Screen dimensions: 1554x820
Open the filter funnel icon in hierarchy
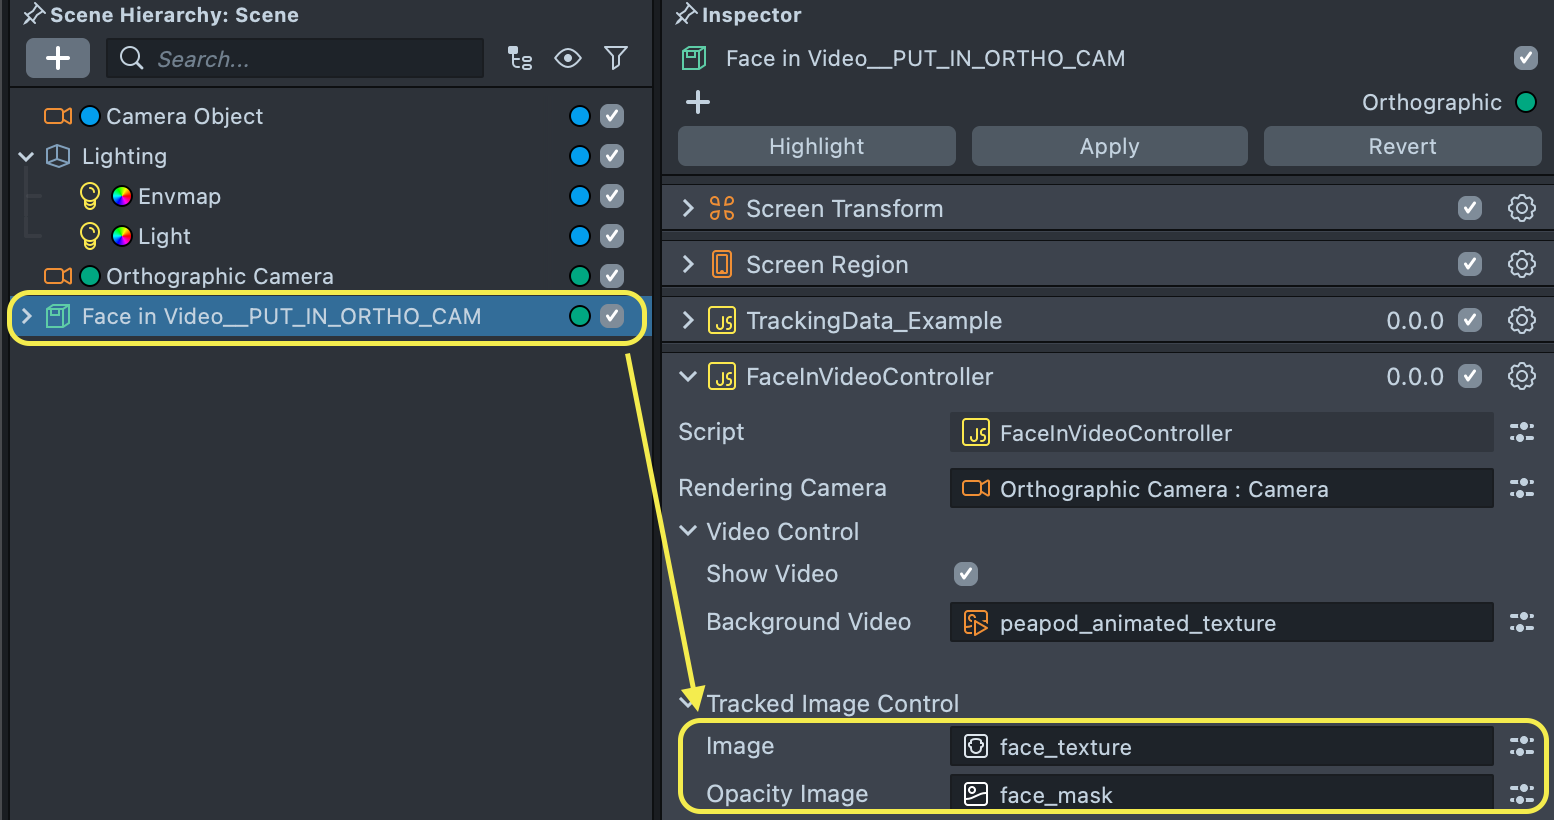click(616, 58)
